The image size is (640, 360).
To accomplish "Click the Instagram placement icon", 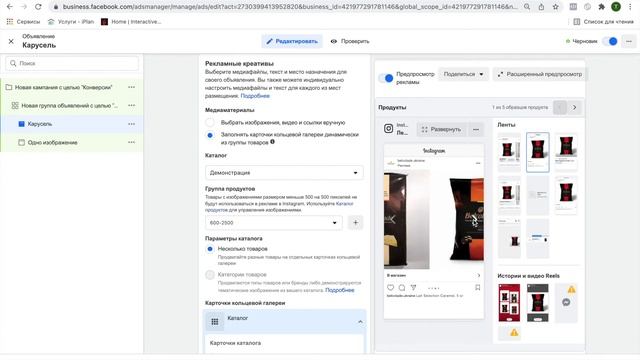I will 389,129.
